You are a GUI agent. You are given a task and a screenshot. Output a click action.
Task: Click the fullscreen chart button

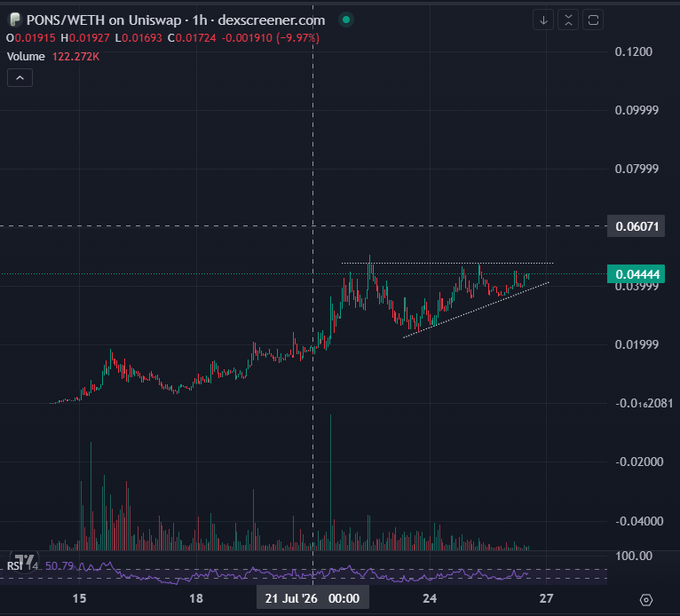click(593, 20)
